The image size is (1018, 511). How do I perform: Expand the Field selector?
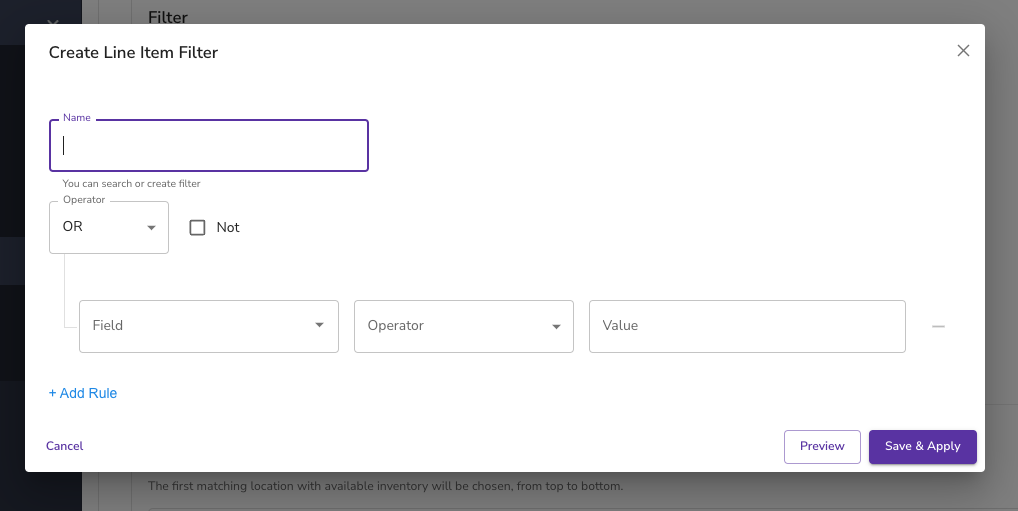tap(209, 327)
